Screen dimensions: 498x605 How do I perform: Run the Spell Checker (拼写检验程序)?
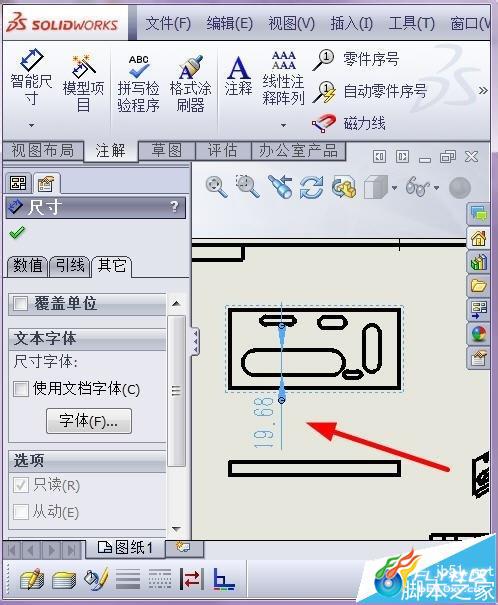[138, 83]
